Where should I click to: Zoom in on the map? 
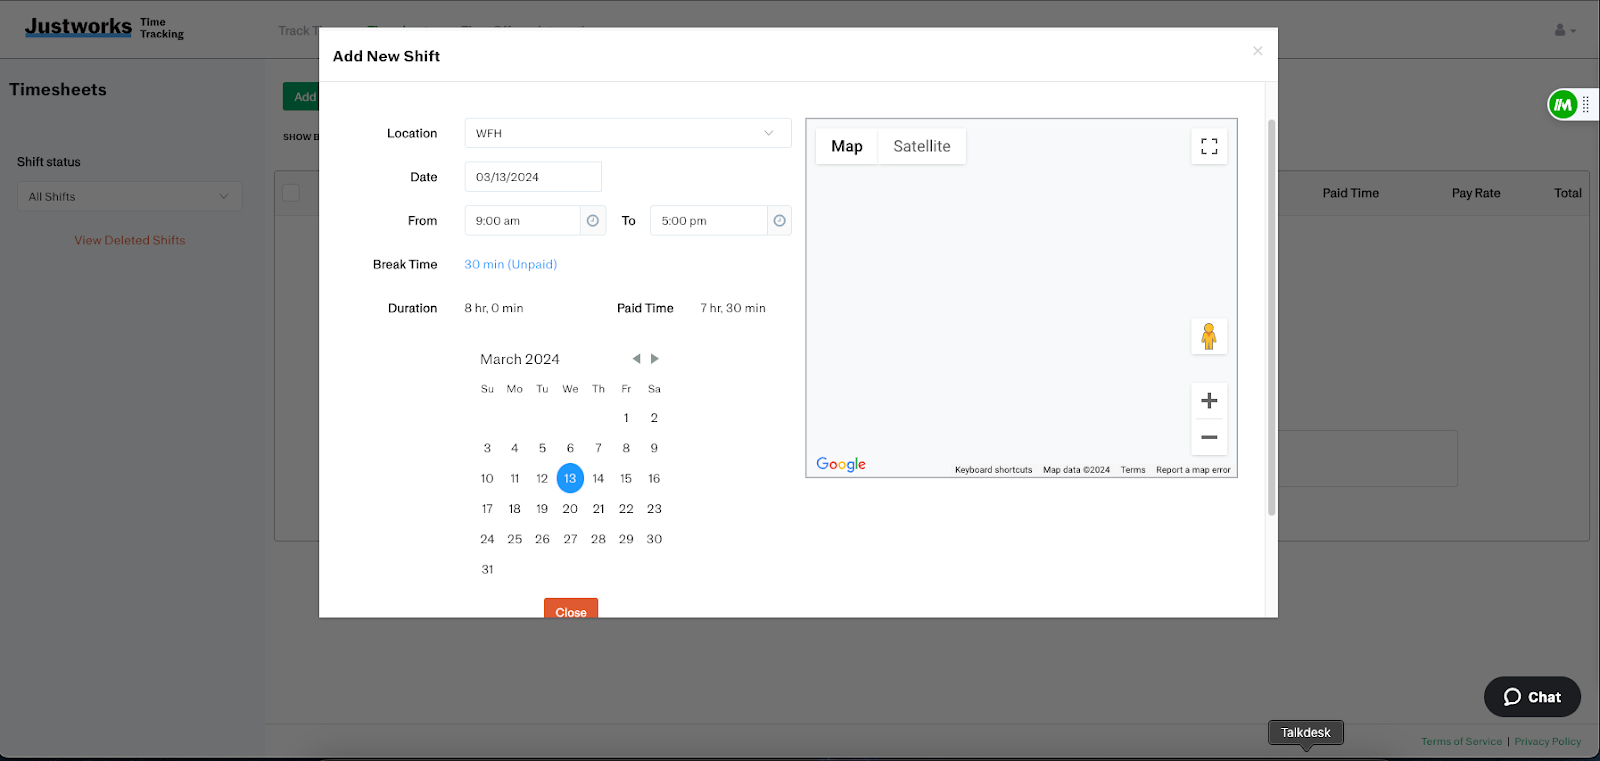coord(1209,401)
